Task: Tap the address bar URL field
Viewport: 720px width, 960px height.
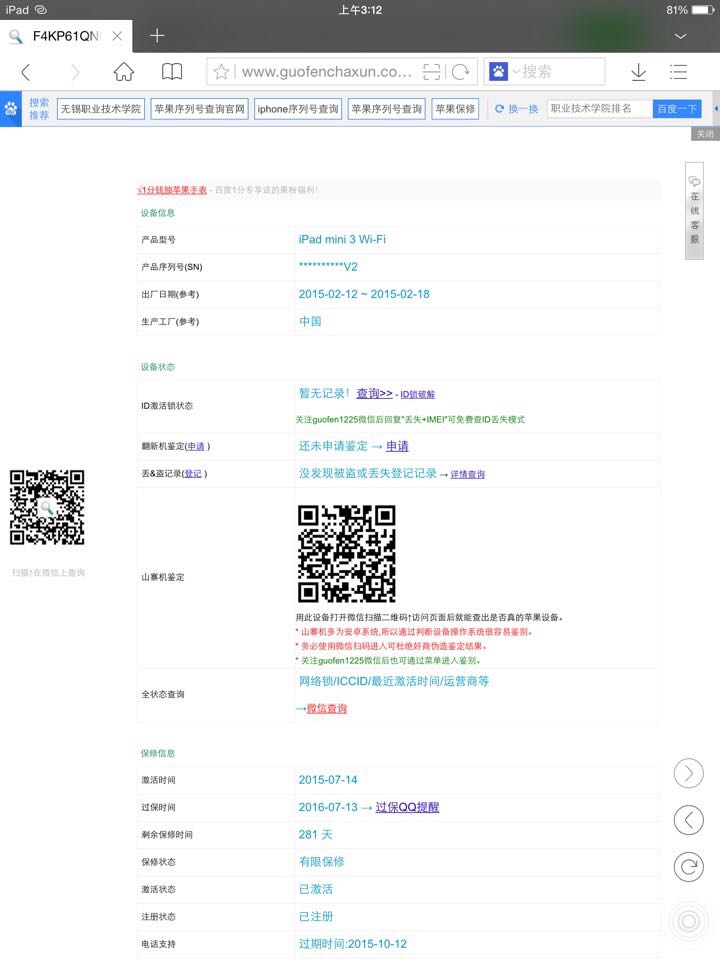Action: [x=326, y=72]
